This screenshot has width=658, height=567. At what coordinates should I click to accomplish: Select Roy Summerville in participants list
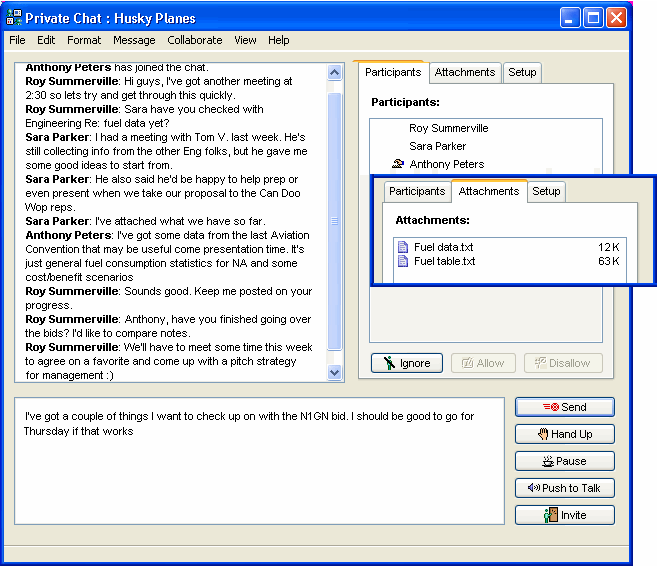point(448,128)
